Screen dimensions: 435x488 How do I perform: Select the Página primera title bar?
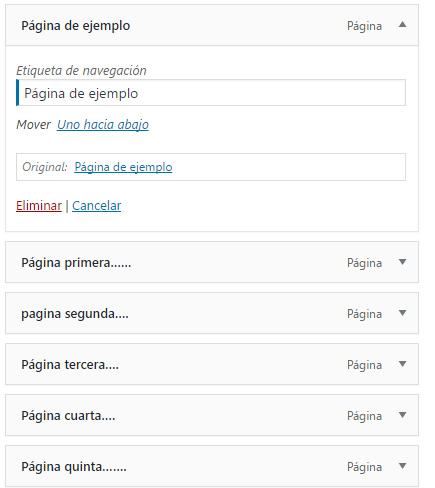[212, 262]
